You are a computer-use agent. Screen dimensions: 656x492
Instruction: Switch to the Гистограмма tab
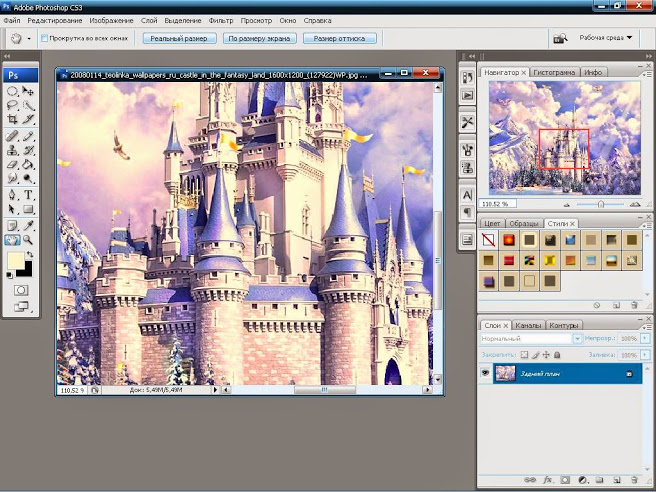554,72
